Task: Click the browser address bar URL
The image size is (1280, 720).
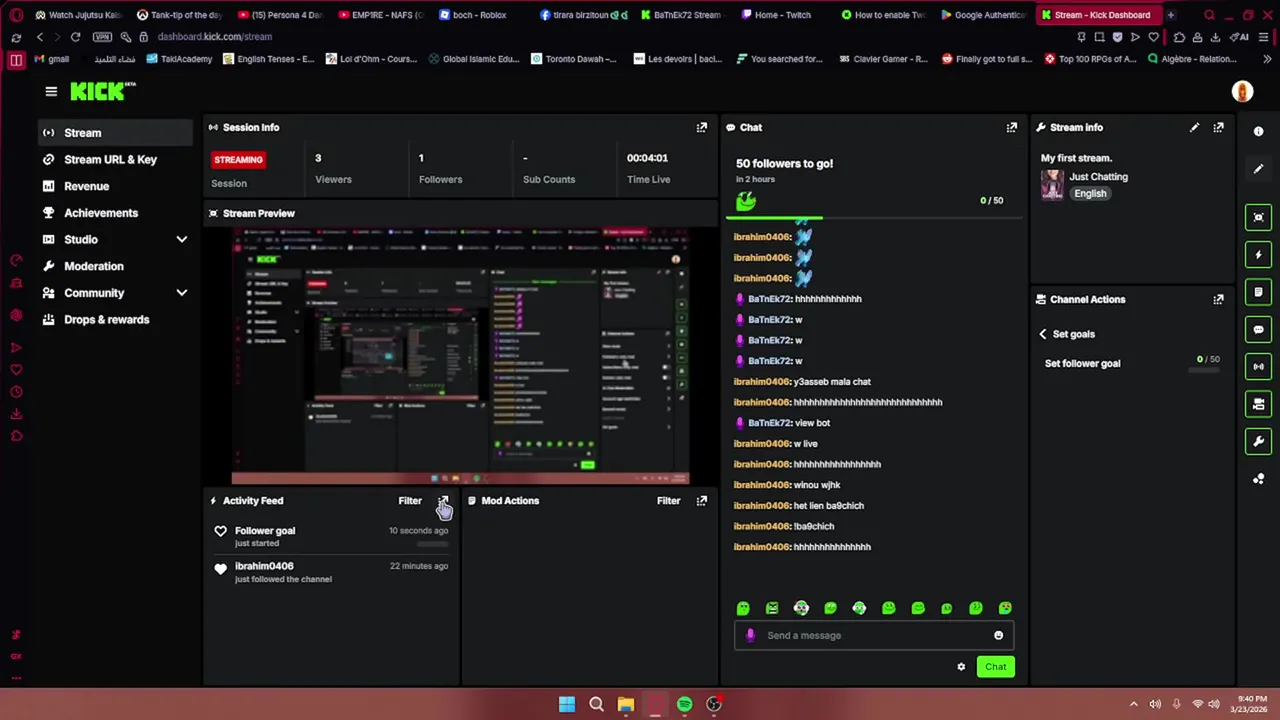Action: point(214,37)
